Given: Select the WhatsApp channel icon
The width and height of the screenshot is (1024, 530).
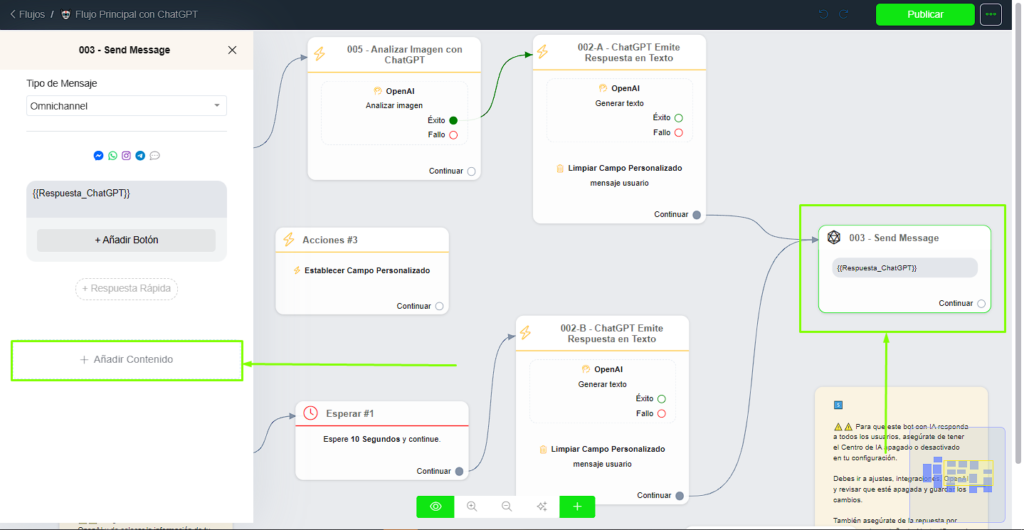Looking at the screenshot, I should (x=113, y=156).
